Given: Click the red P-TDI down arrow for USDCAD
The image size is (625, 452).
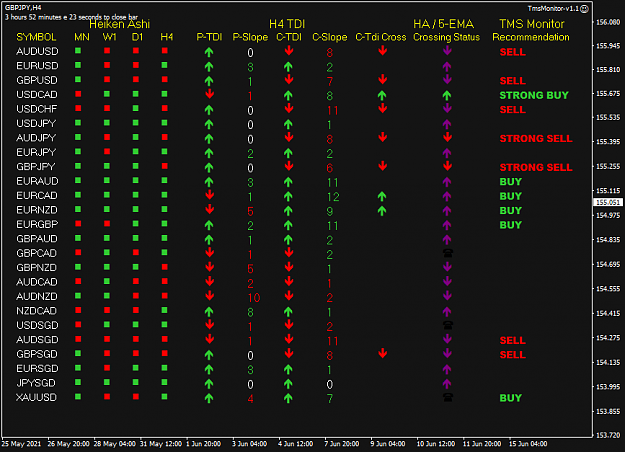Looking at the screenshot, I should coord(209,94).
